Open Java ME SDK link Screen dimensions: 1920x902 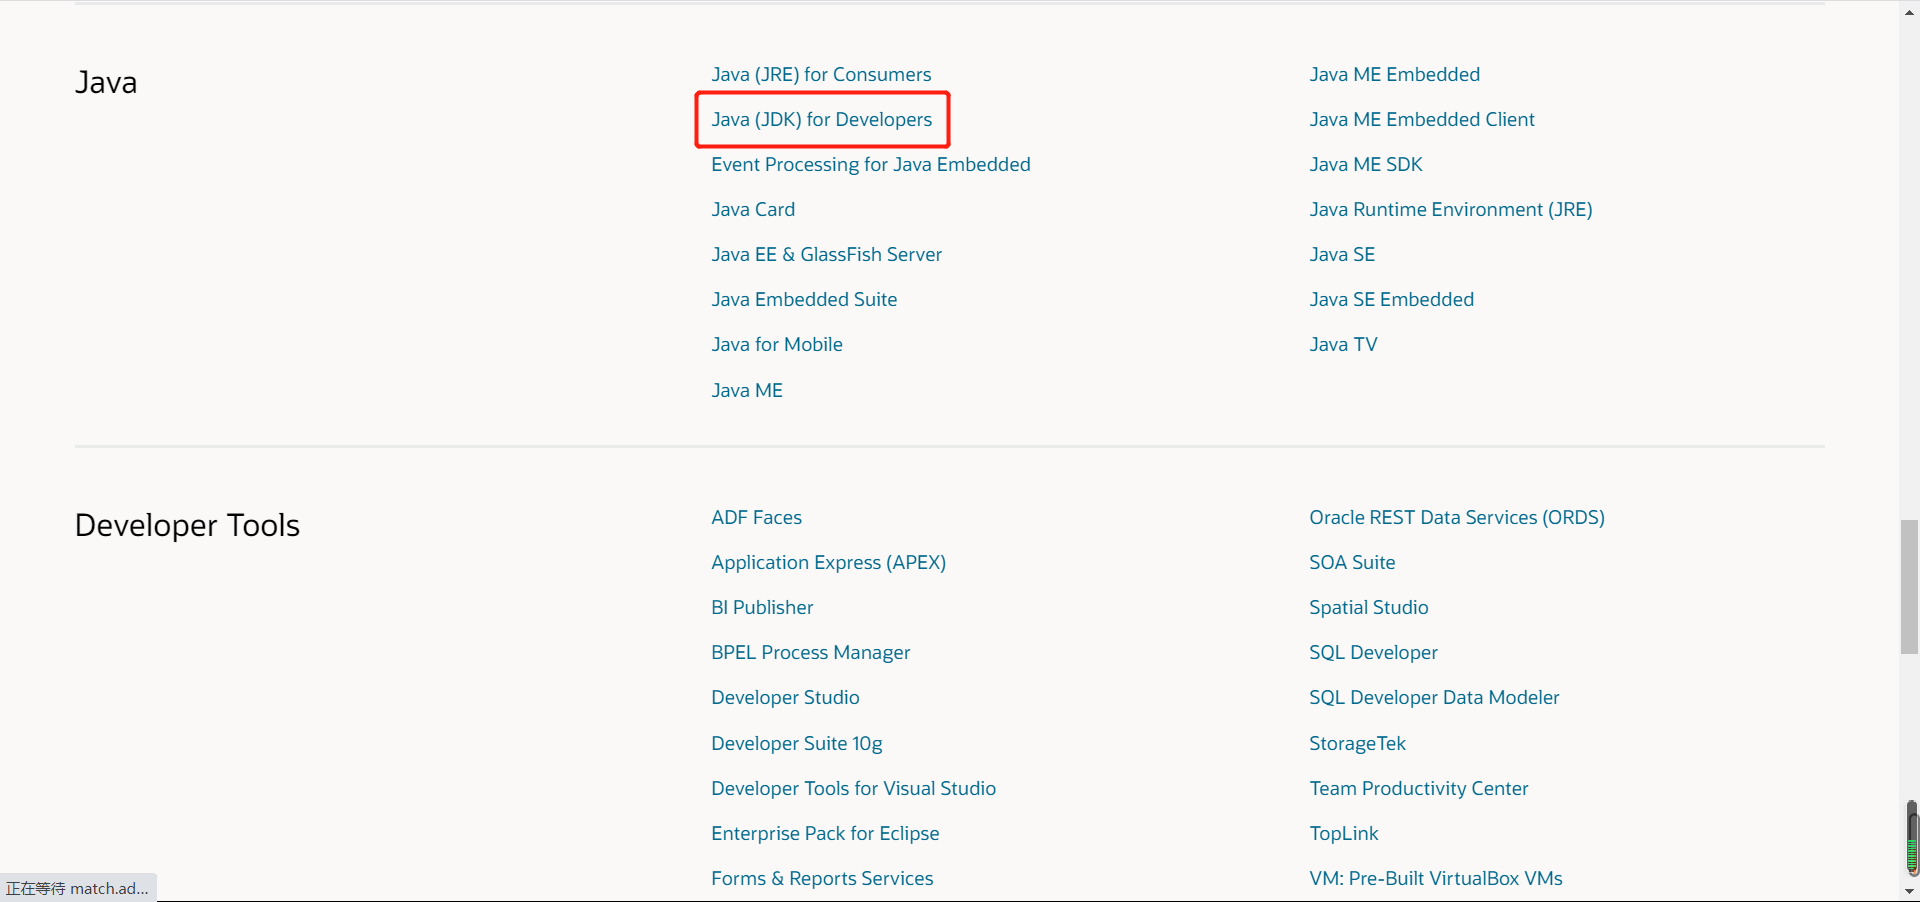1366,165
